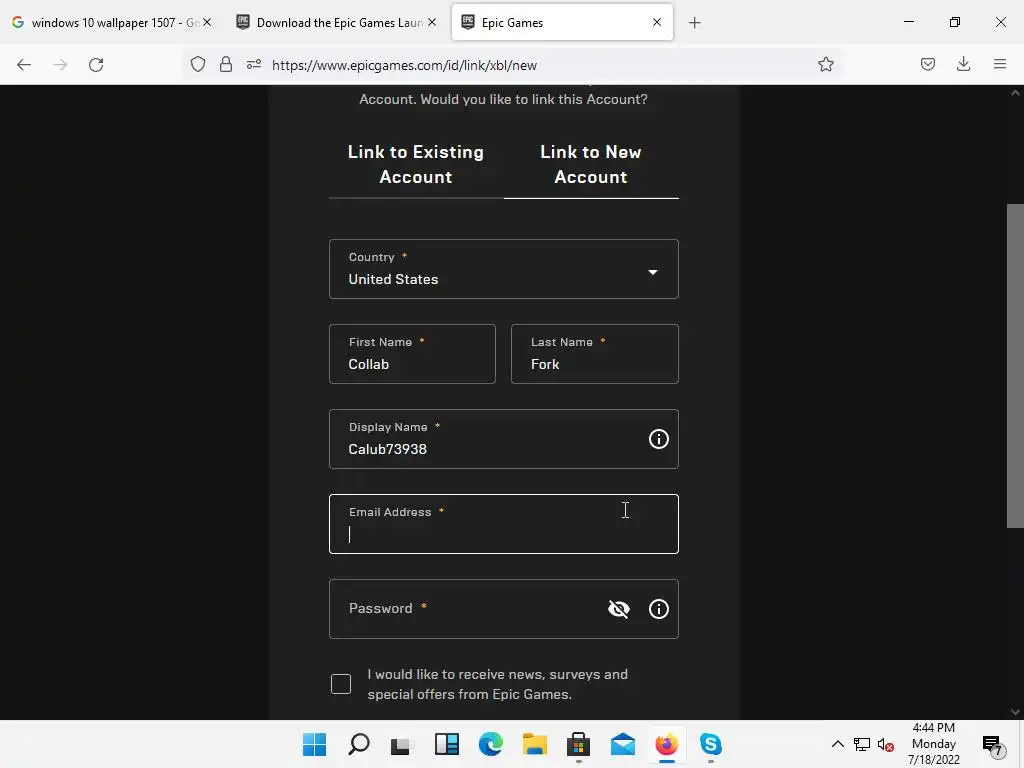Open File Explorer from taskbar

[x=534, y=744]
